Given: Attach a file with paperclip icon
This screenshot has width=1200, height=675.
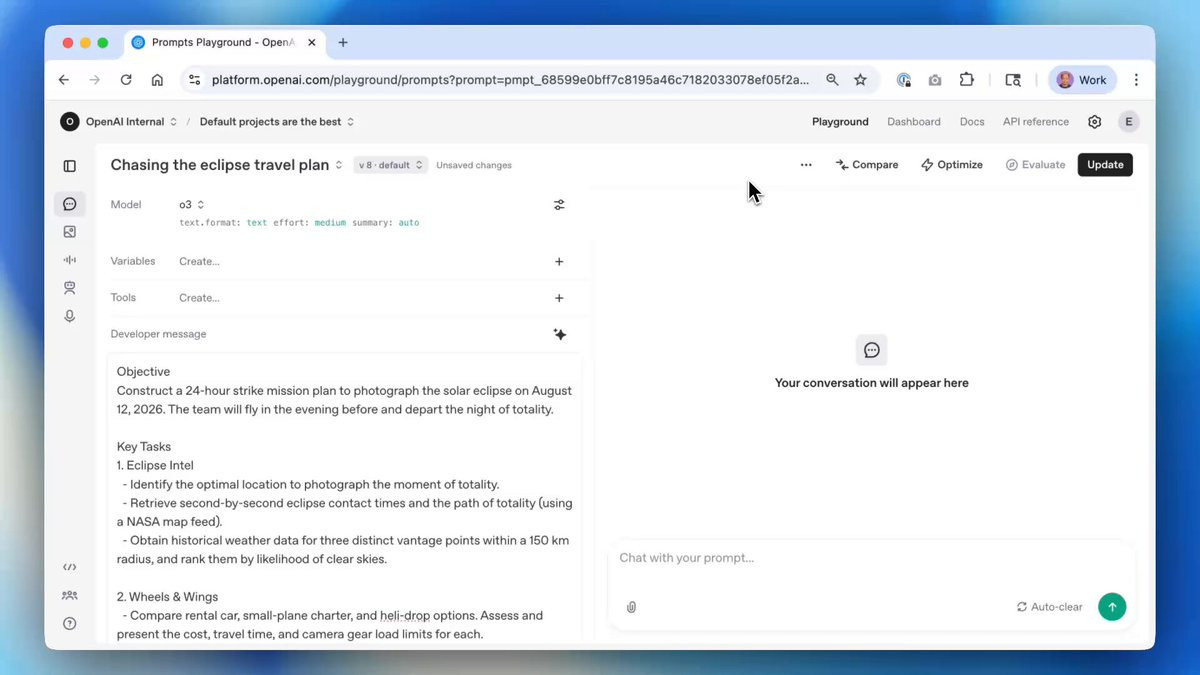Looking at the screenshot, I should (632, 607).
